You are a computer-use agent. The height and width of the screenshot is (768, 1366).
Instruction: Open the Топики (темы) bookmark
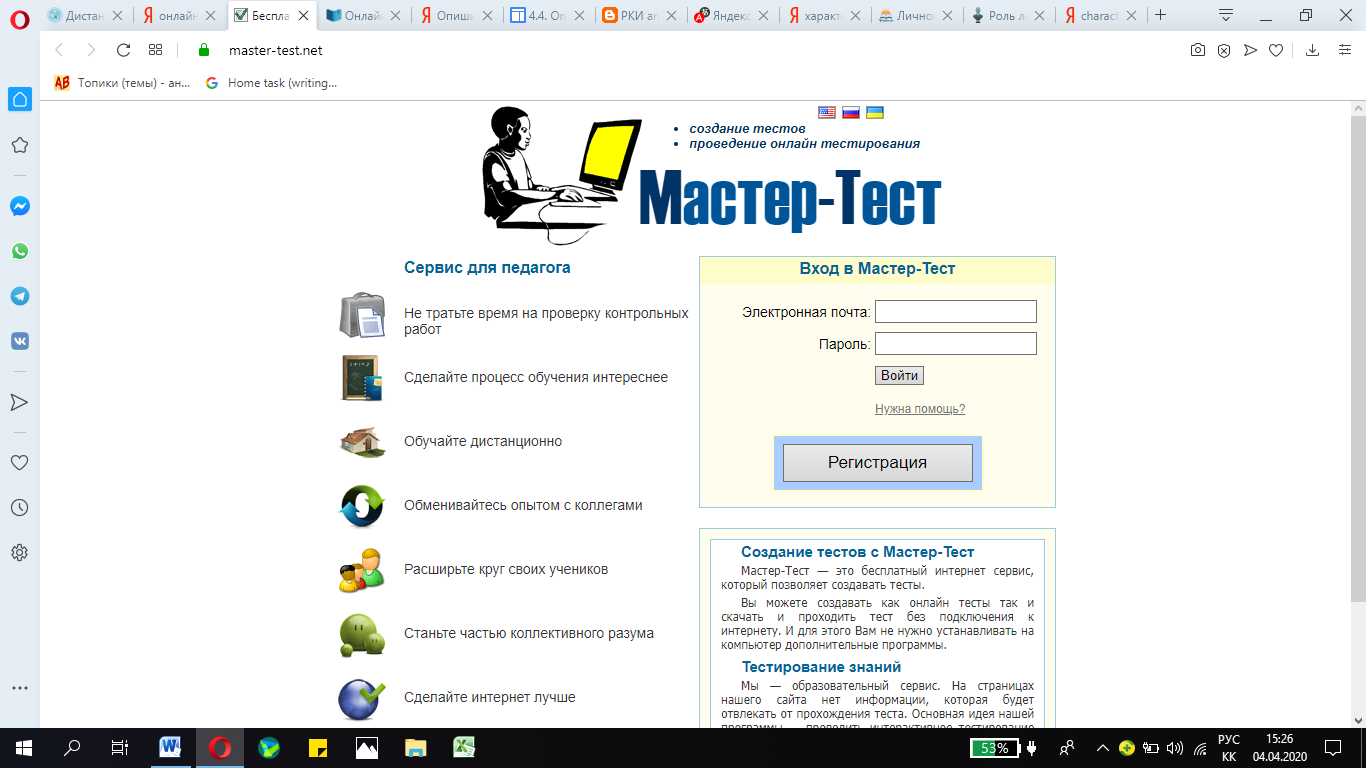click(122, 83)
